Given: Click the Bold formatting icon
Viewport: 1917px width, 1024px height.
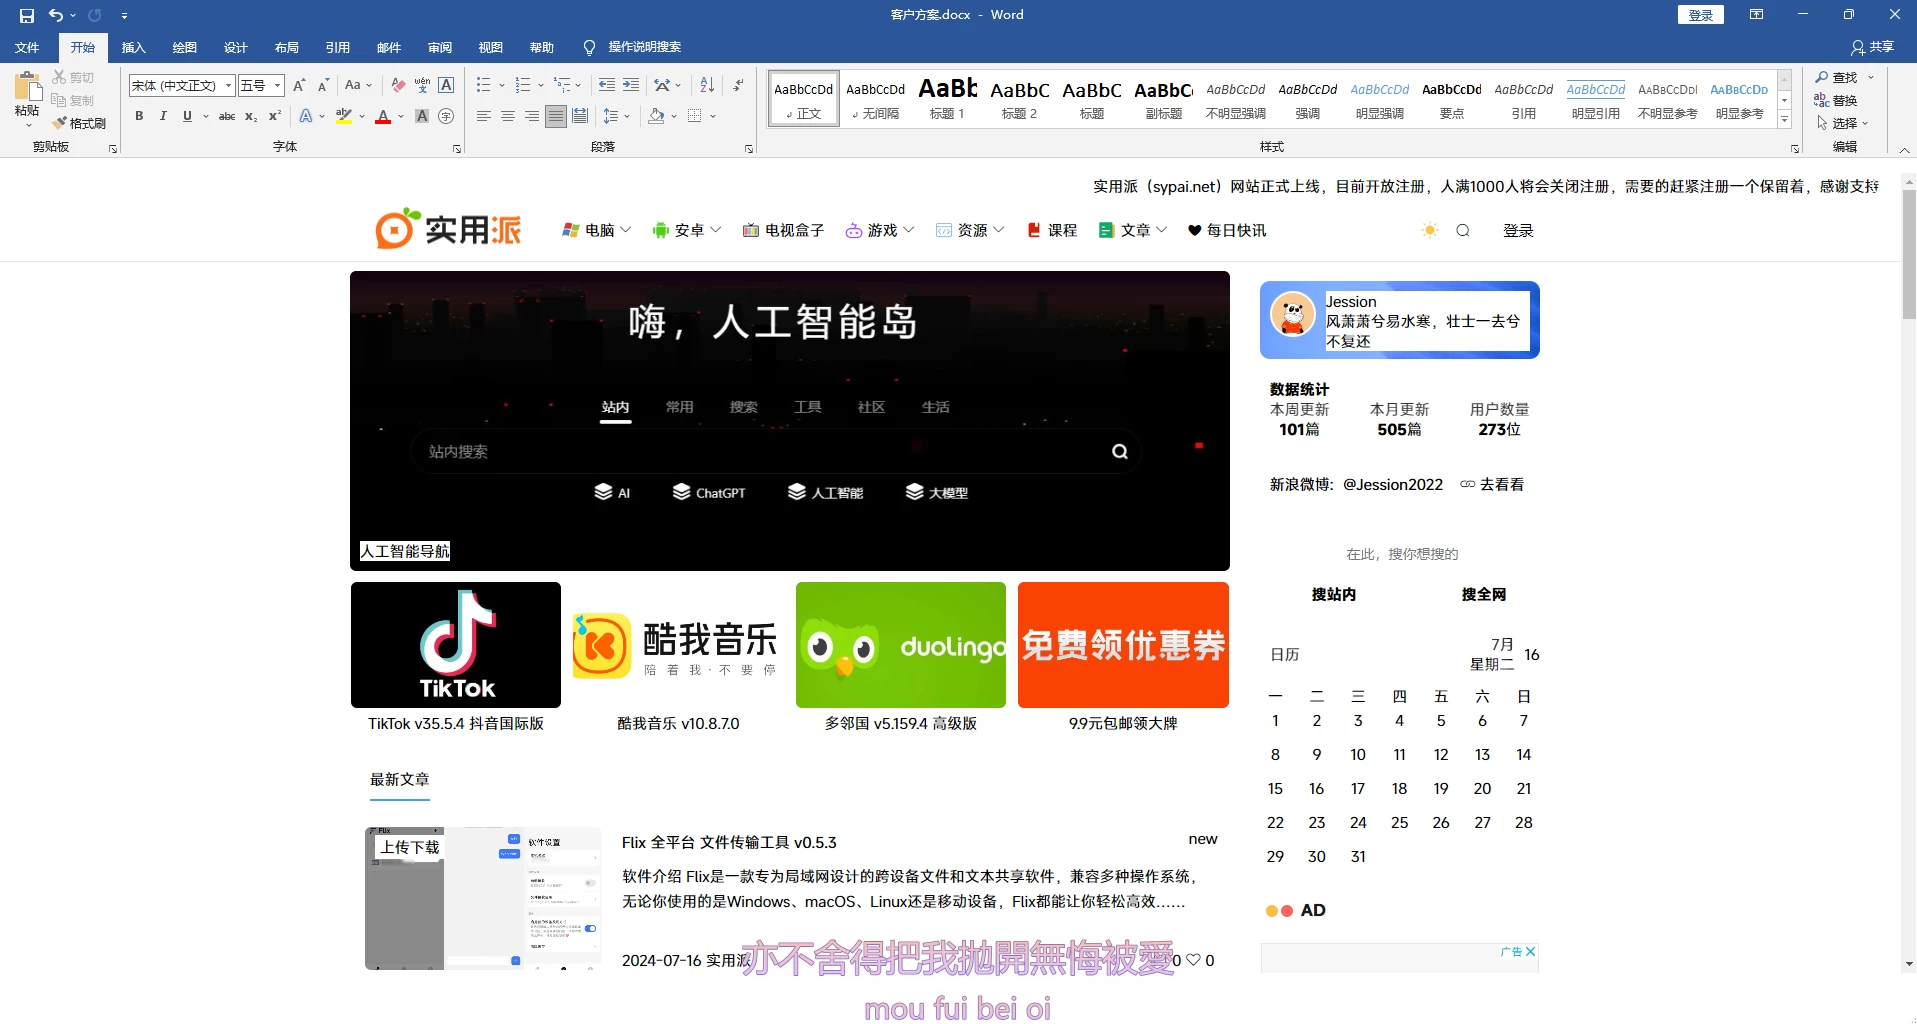Looking at the screenshot, I should tap(139, 116).
